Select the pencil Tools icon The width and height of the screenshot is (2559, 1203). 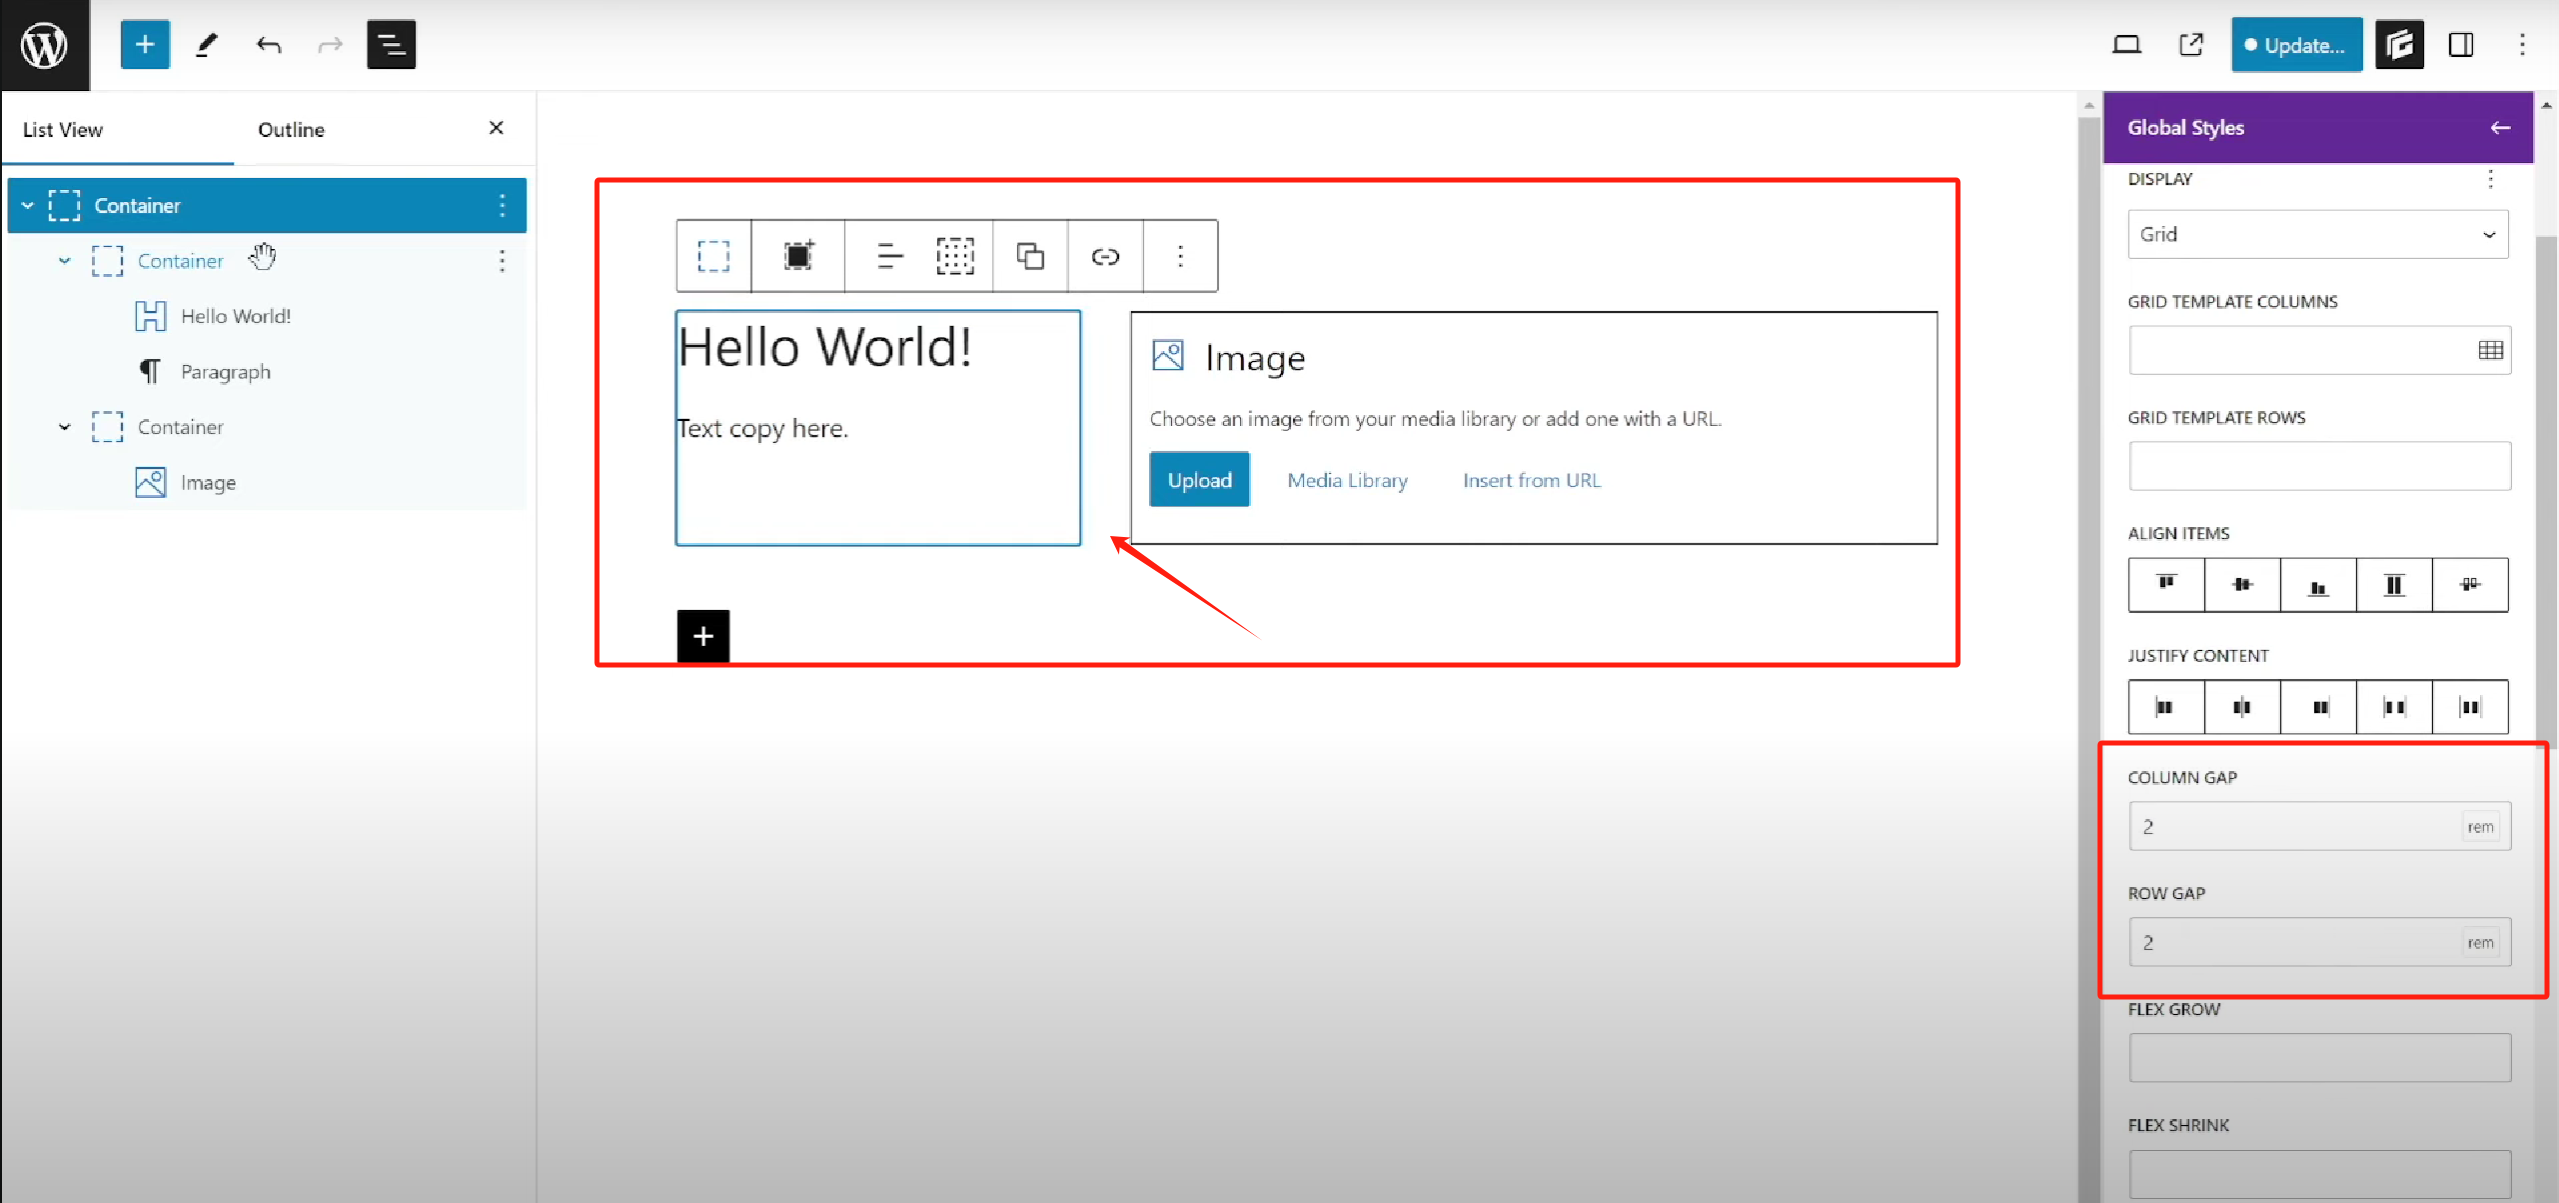207,45
